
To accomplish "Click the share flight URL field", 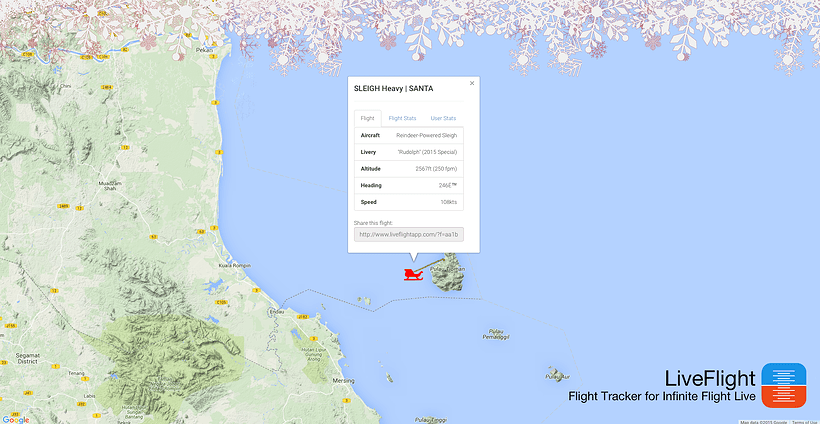I will 409,234.
